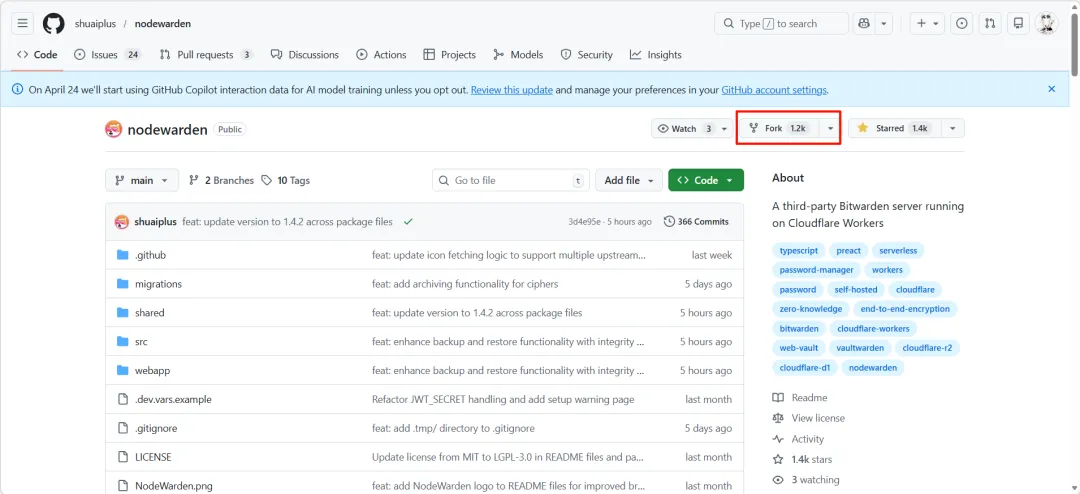Switch to the Security tab
Viewport: 1080px width, 494px height.
[x=586, y=54]
